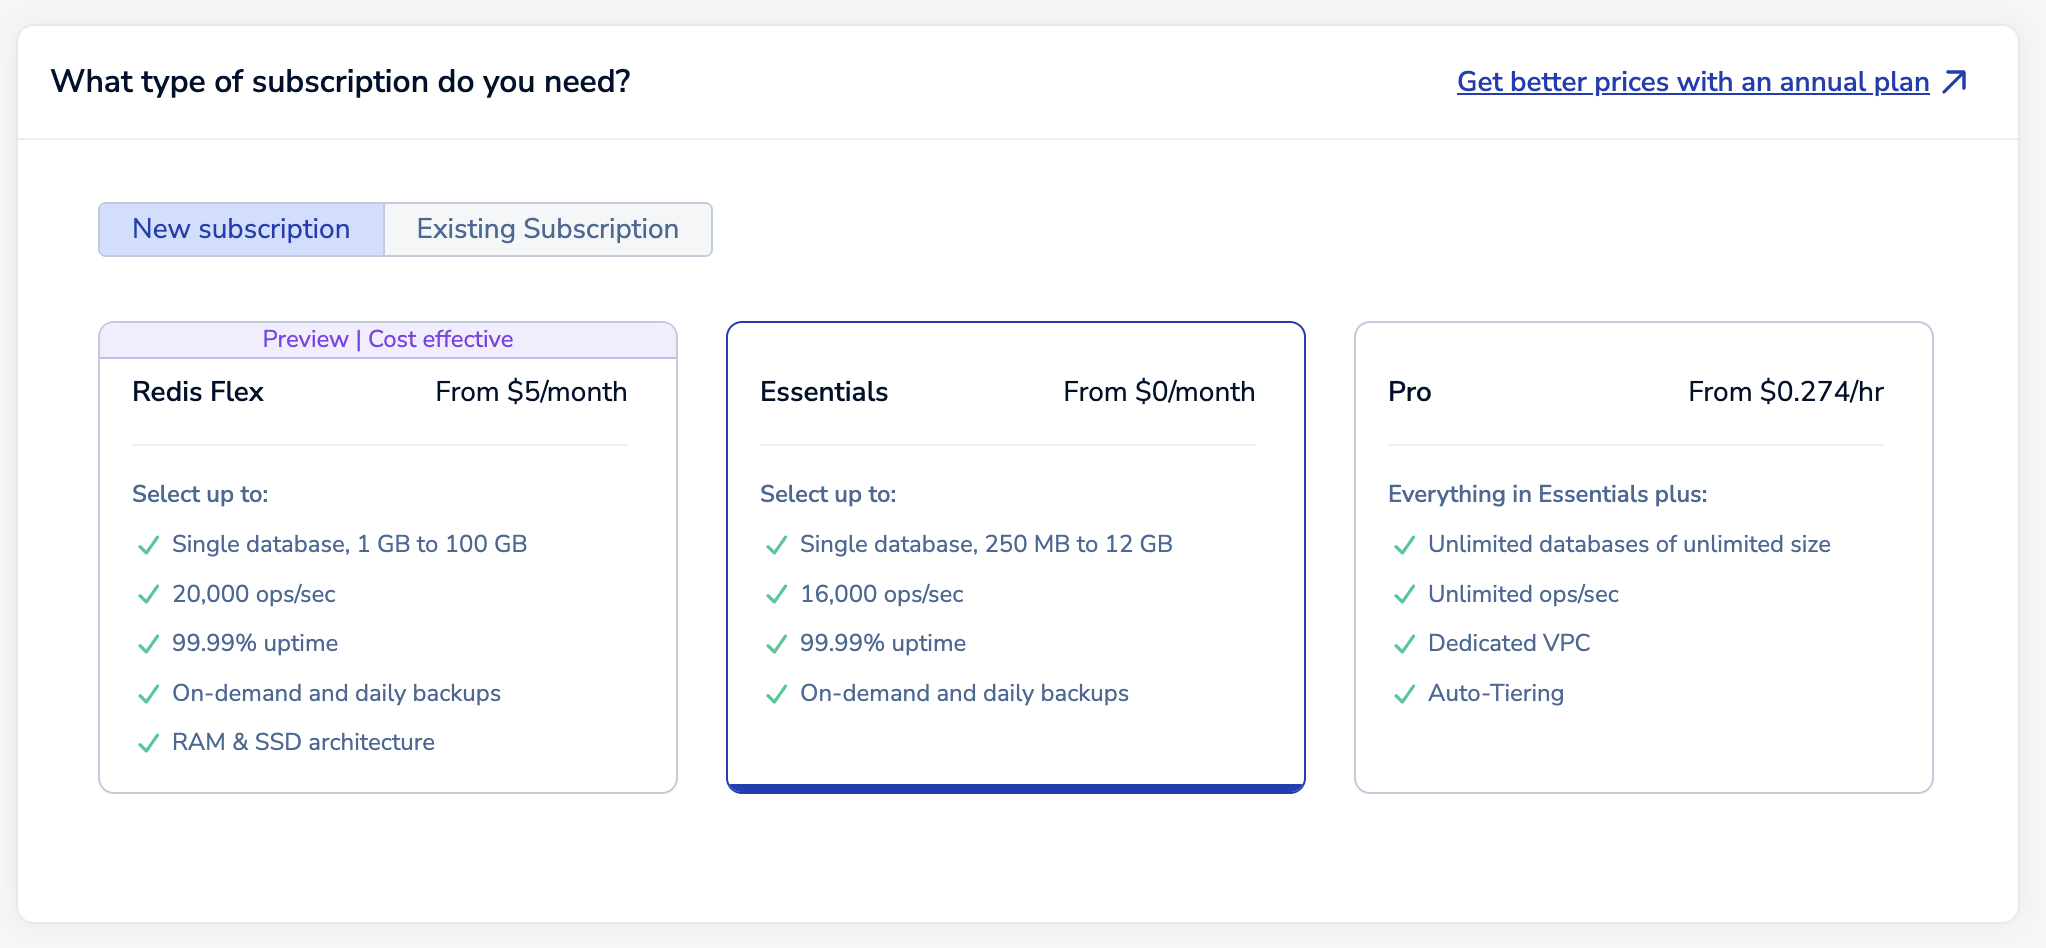The width and height of the screenshot is (2046, 948).
Task: Click the From $0.274/hr price label
Action: coord(1785,392)
